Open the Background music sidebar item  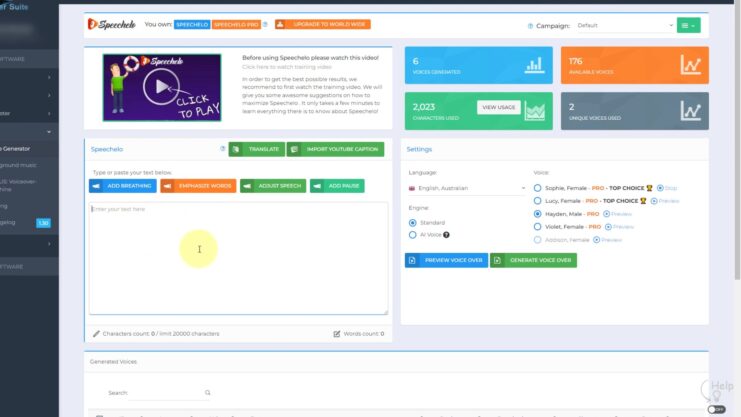coord(18,165)
